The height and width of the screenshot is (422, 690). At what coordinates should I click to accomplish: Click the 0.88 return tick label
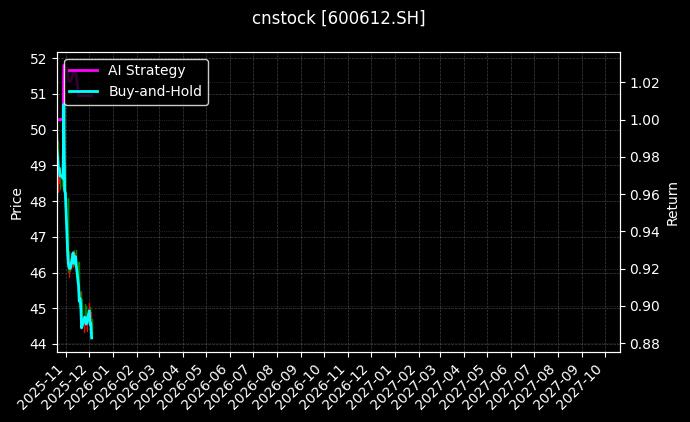pyautogui.click(x=643, y=344)
